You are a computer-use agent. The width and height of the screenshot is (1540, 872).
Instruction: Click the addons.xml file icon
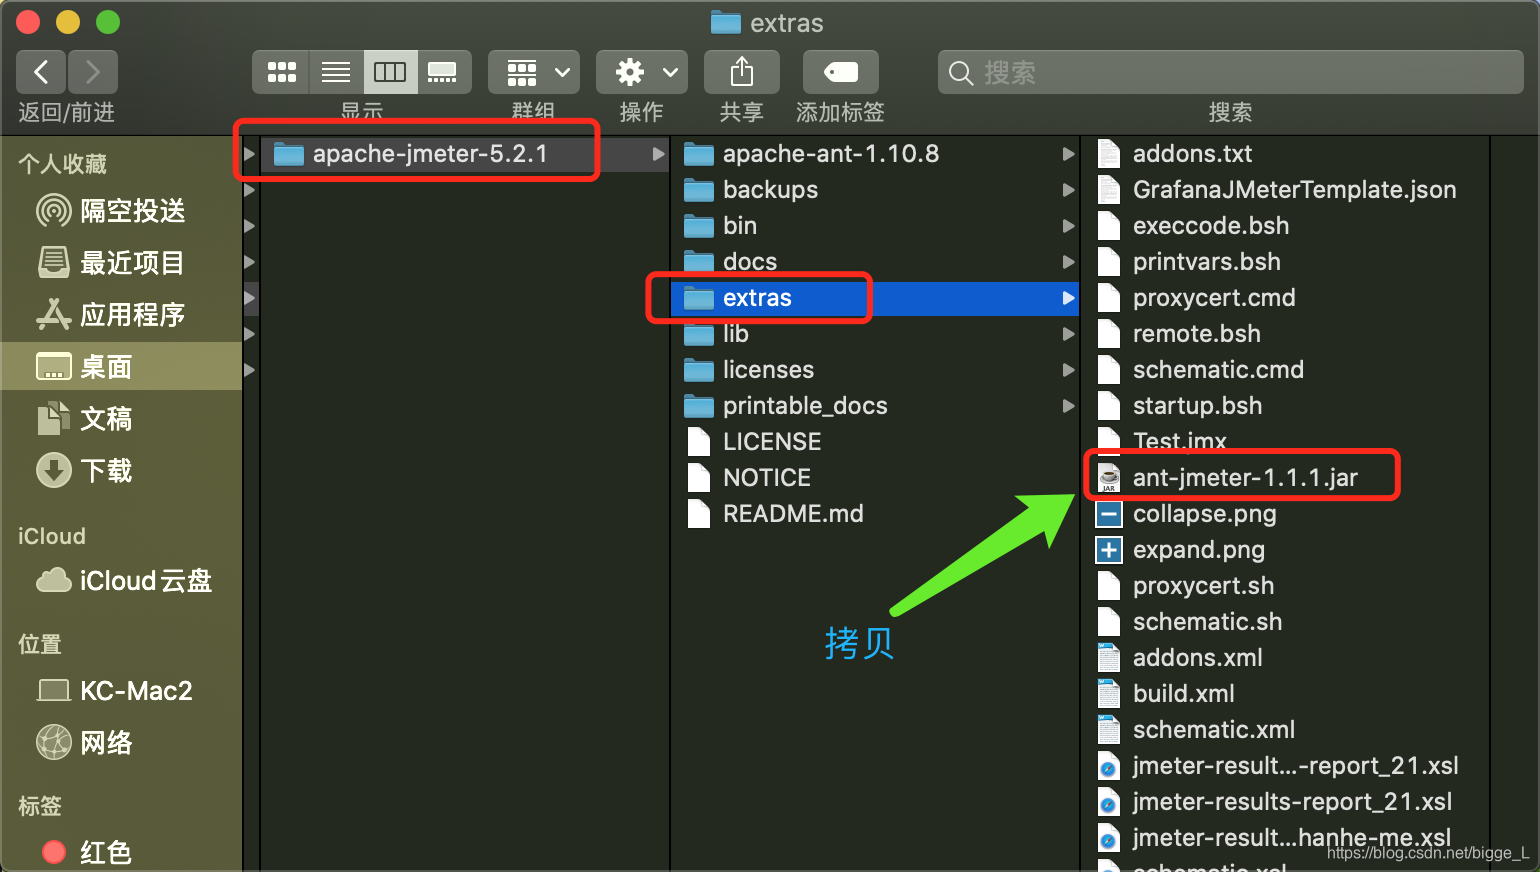pyautogui.click(x=1109, y=658)
